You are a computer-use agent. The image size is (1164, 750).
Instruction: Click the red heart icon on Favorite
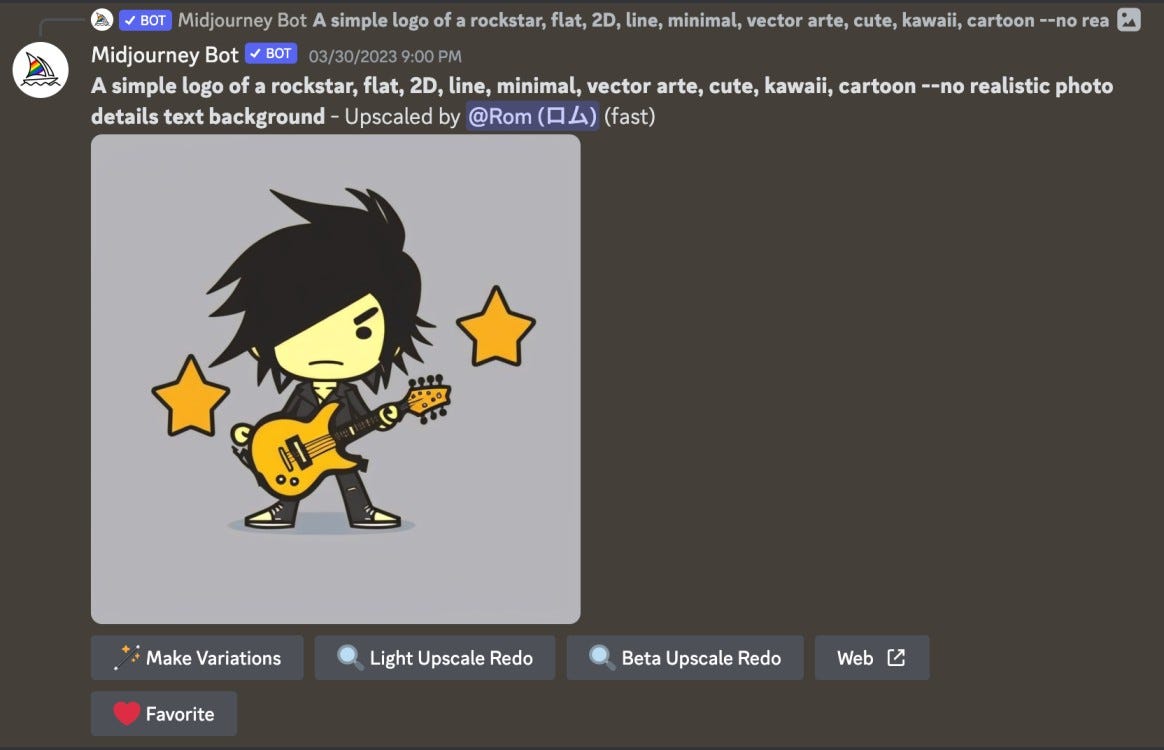pos(127,714)
